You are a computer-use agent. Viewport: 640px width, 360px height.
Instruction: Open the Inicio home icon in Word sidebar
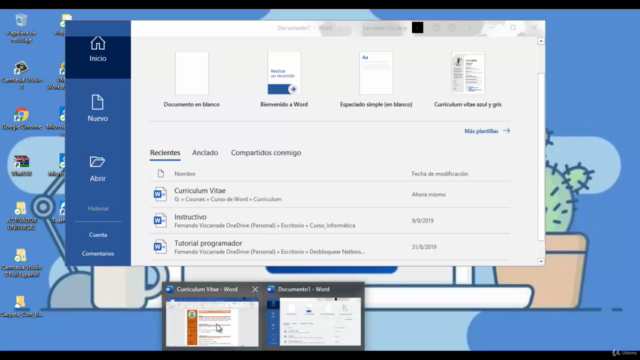tap(98, 43)
